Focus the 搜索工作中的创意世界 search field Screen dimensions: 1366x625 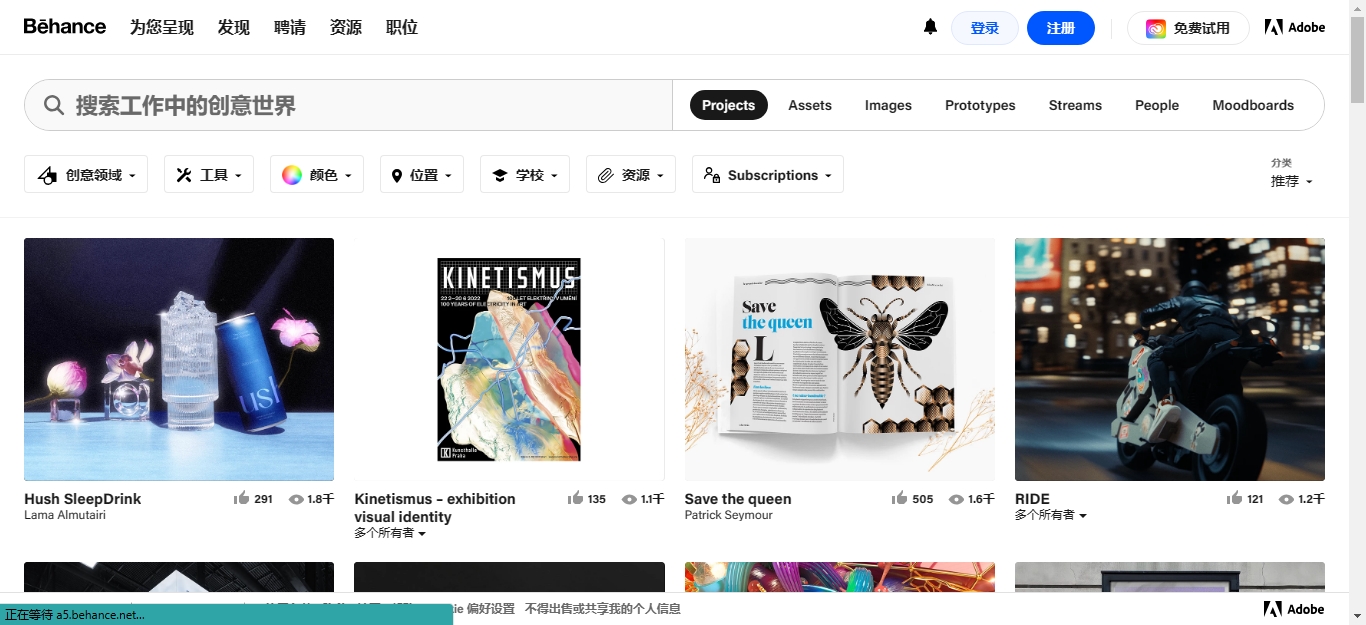(x=348, y=105)
